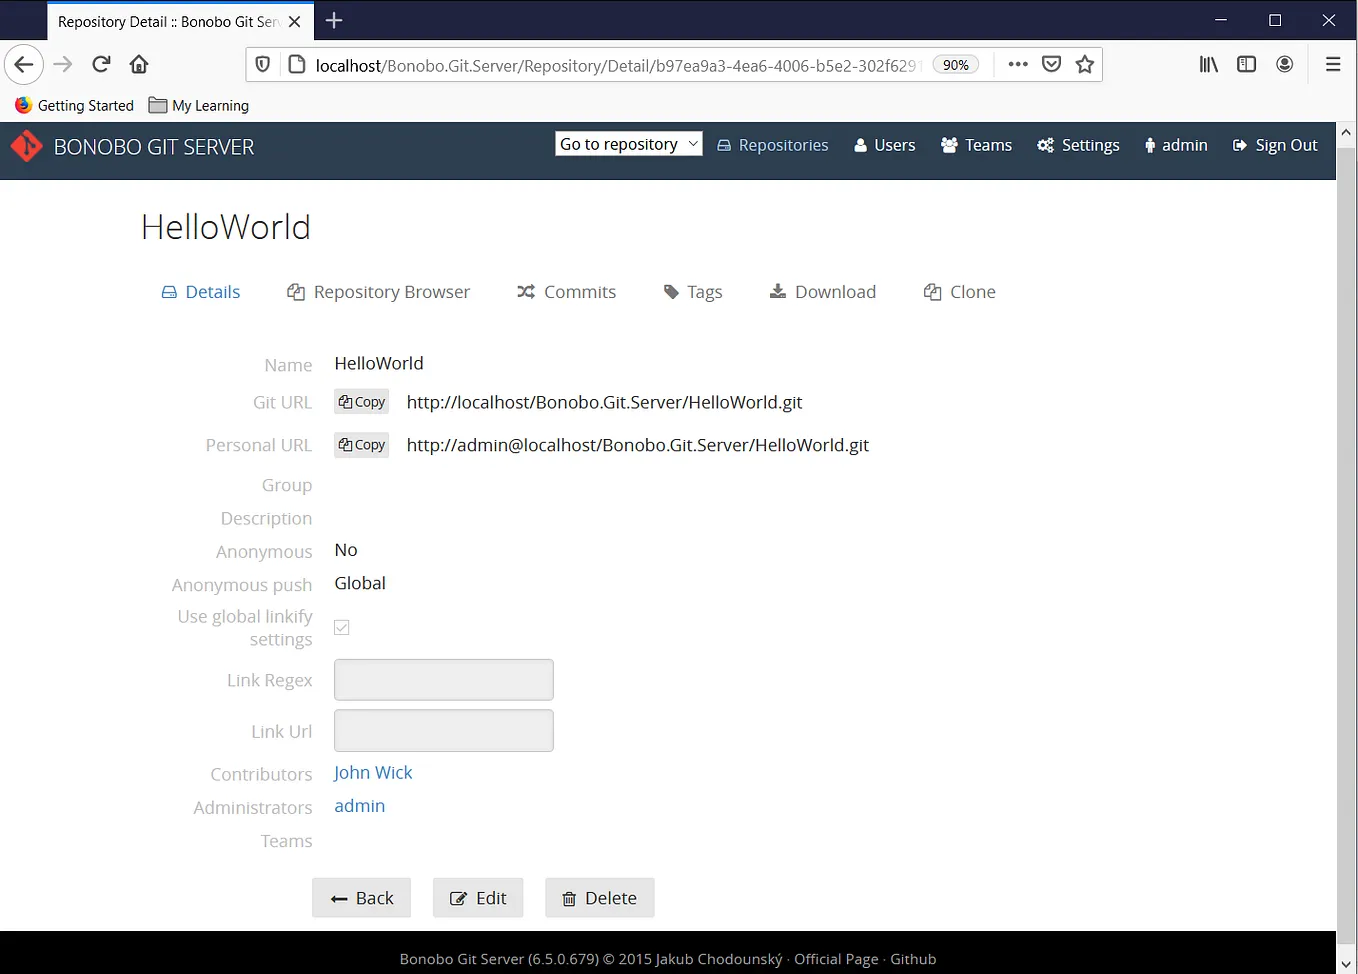This screenshot has height=974, width=1358.
Task: Click the Copy icon next to Git URL
Action: click(361, 401)
